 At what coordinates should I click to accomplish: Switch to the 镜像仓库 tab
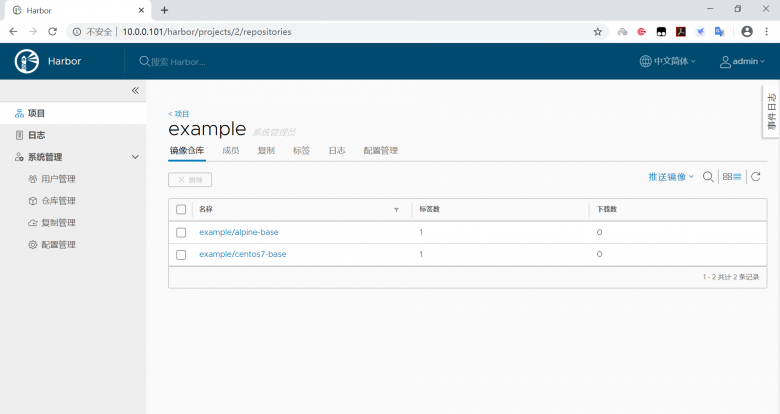187,151
